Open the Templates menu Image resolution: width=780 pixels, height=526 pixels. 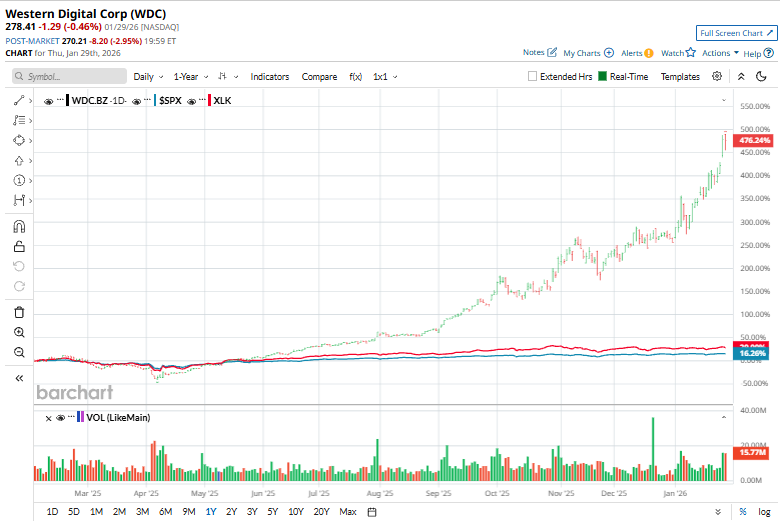point(680,77)
